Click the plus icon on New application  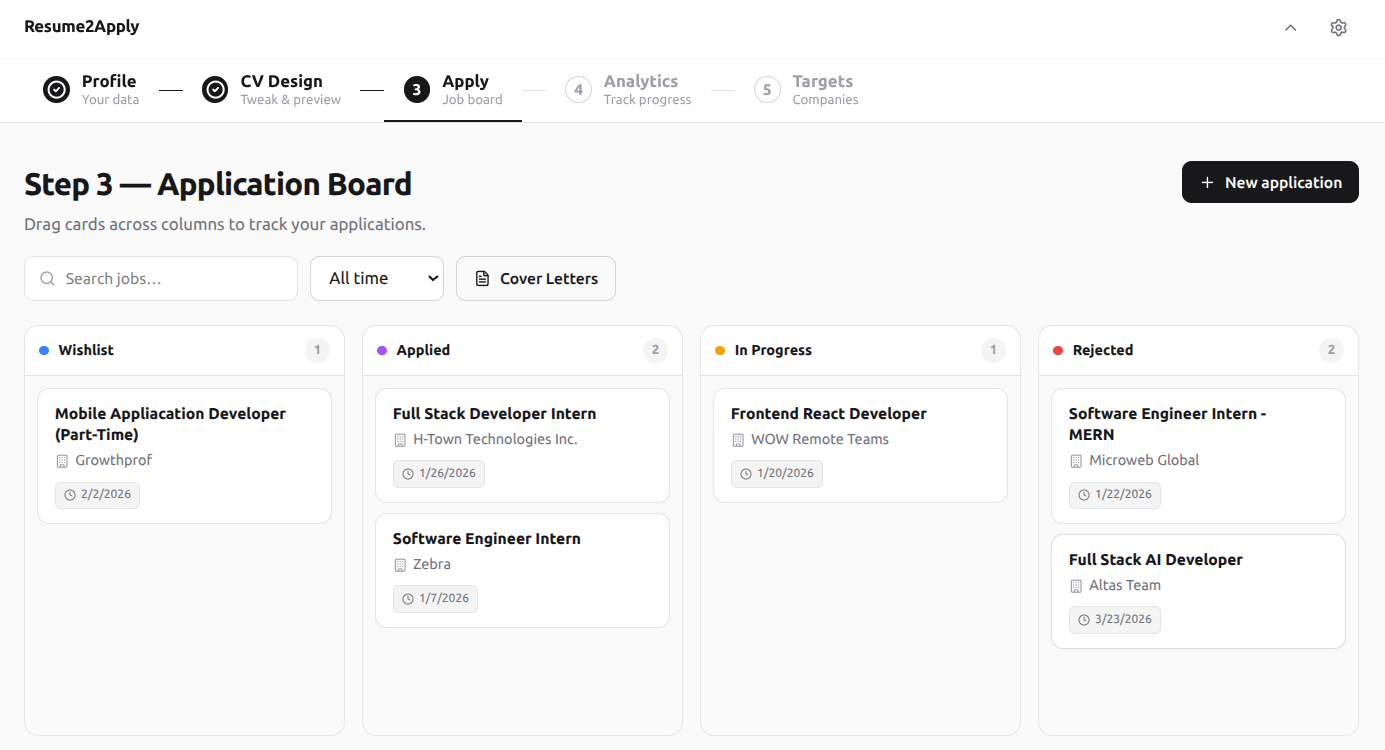pyautogui.click(x=1207, y=182)
